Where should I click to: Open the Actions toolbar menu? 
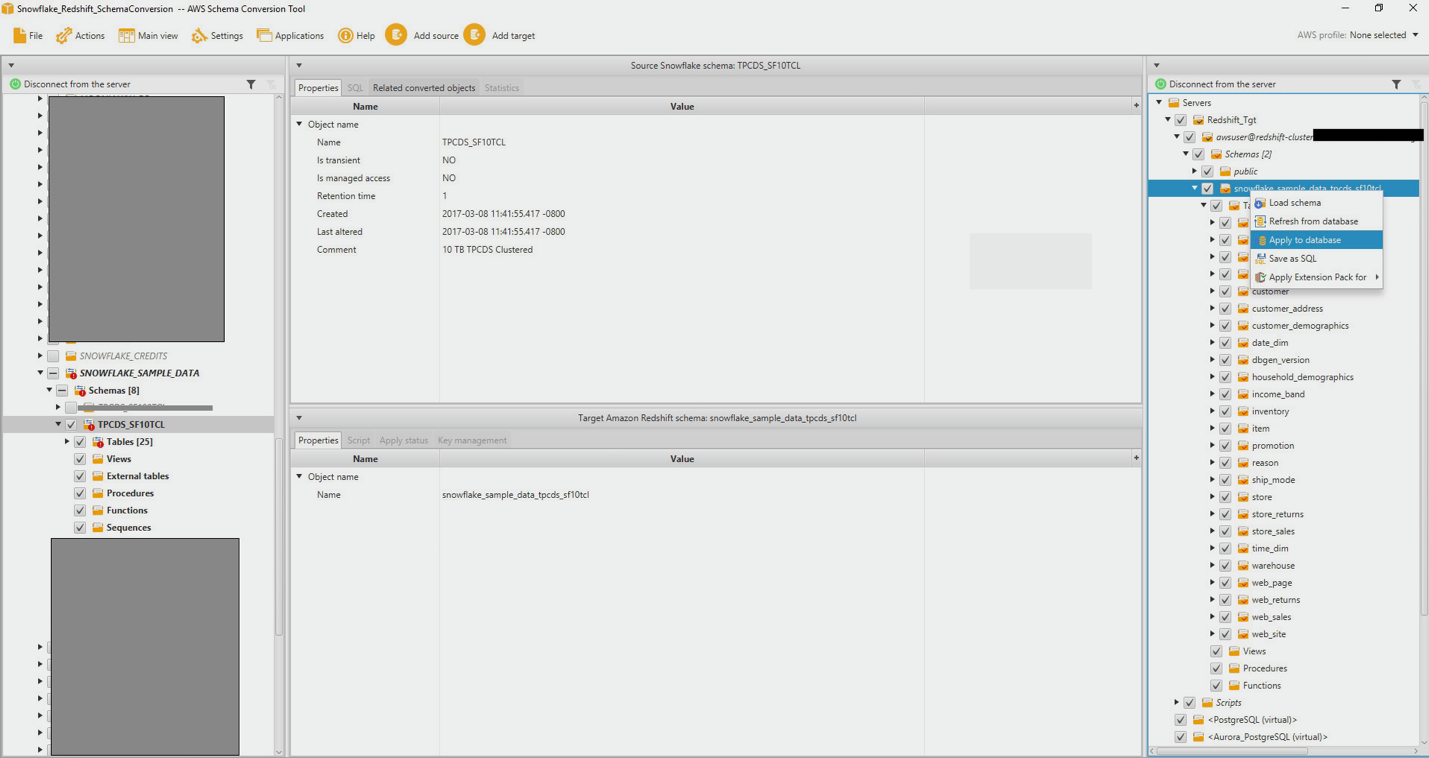80,36
